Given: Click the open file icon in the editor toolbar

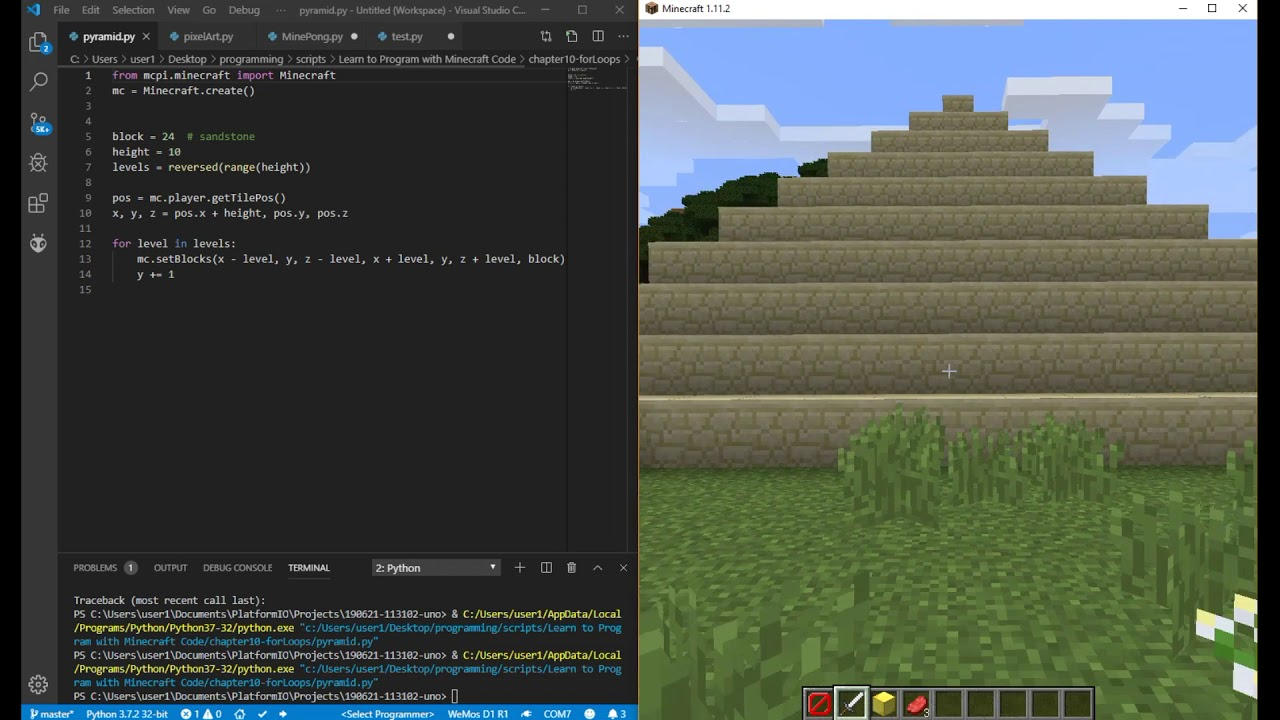Looking at the screenshot, I should pyautogui.click(x=571, y=36).
